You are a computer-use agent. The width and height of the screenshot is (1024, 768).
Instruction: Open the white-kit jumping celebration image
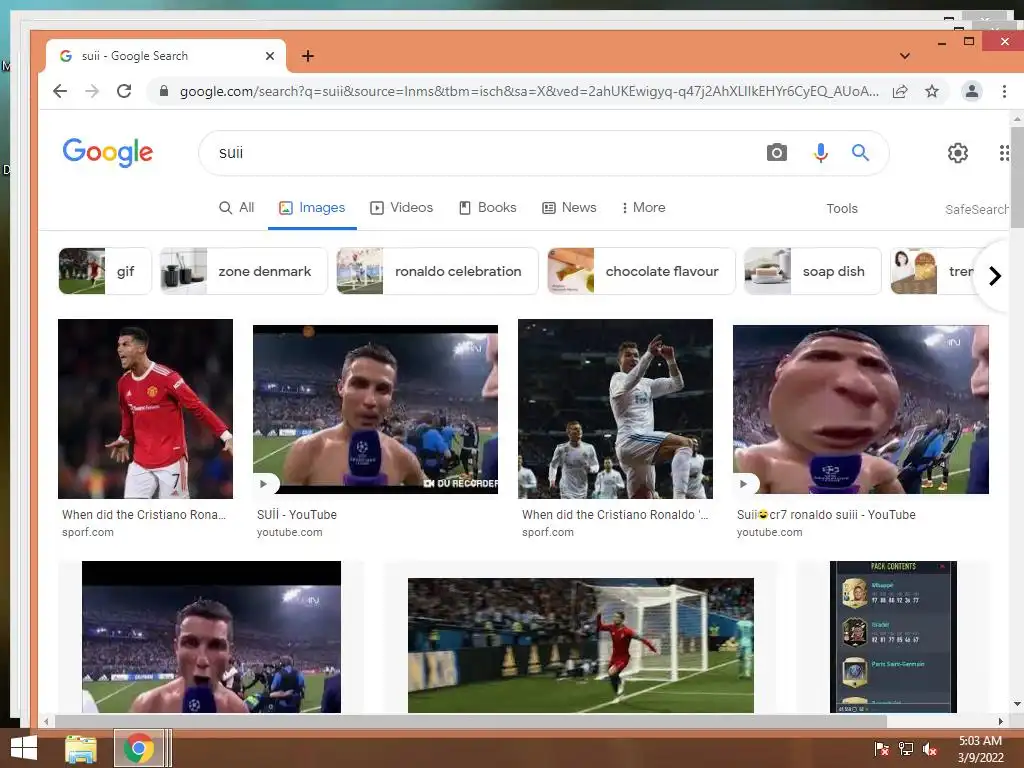615,409
